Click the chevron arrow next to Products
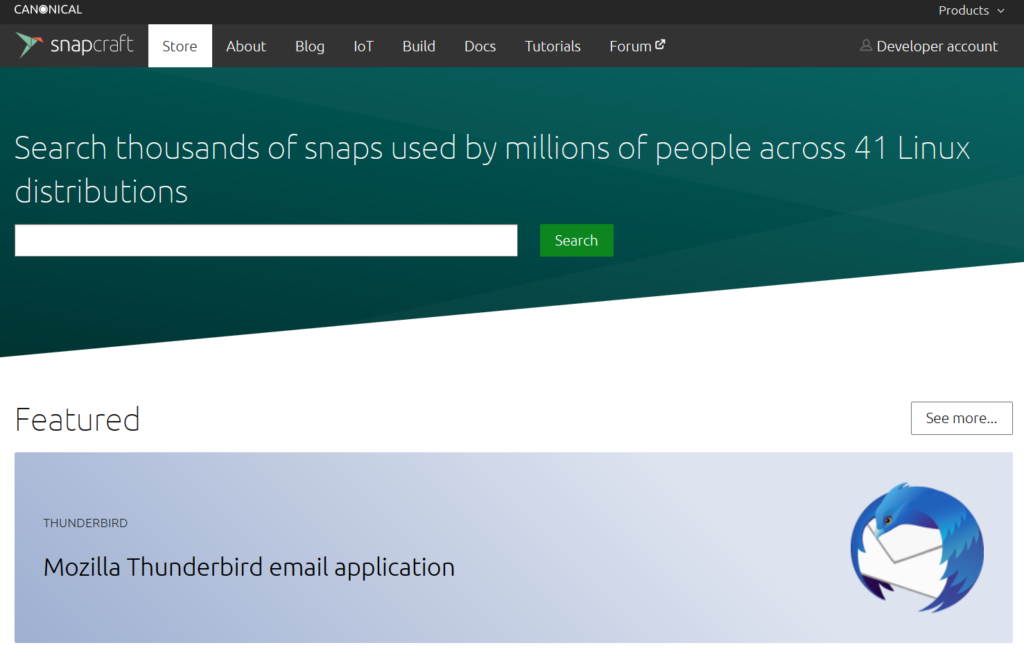Image resolution: width=1024 pixels, height=668 pixels. click(x=1001, y=11)
